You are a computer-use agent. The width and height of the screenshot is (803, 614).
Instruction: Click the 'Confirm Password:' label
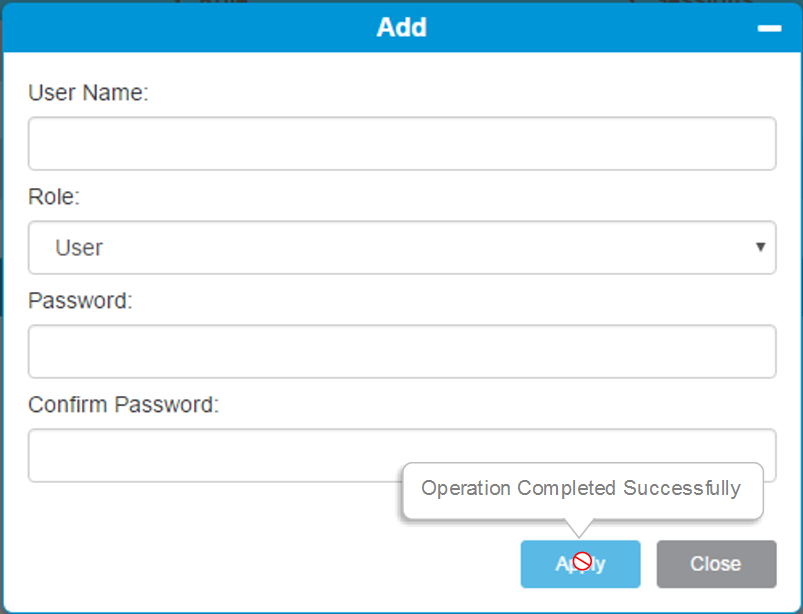coord(123,405)
